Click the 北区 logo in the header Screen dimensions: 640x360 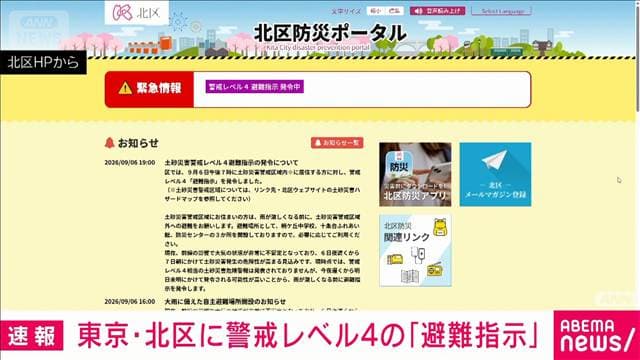coord(136,13)
